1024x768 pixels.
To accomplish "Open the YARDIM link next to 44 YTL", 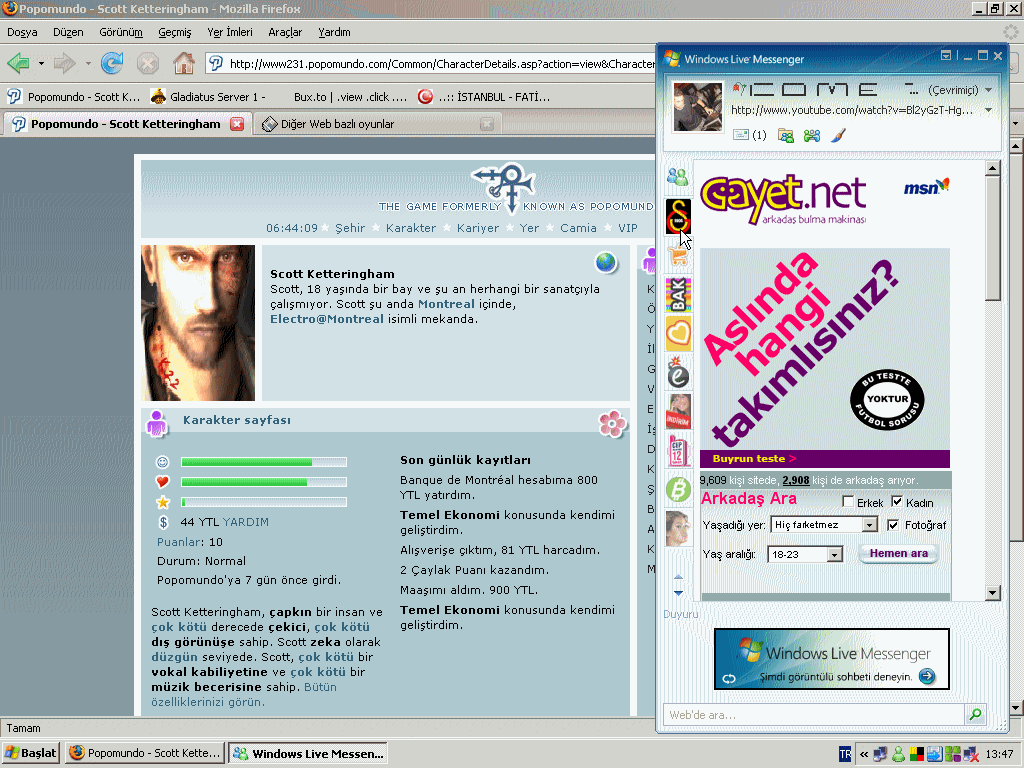I will tap(246, 522).
